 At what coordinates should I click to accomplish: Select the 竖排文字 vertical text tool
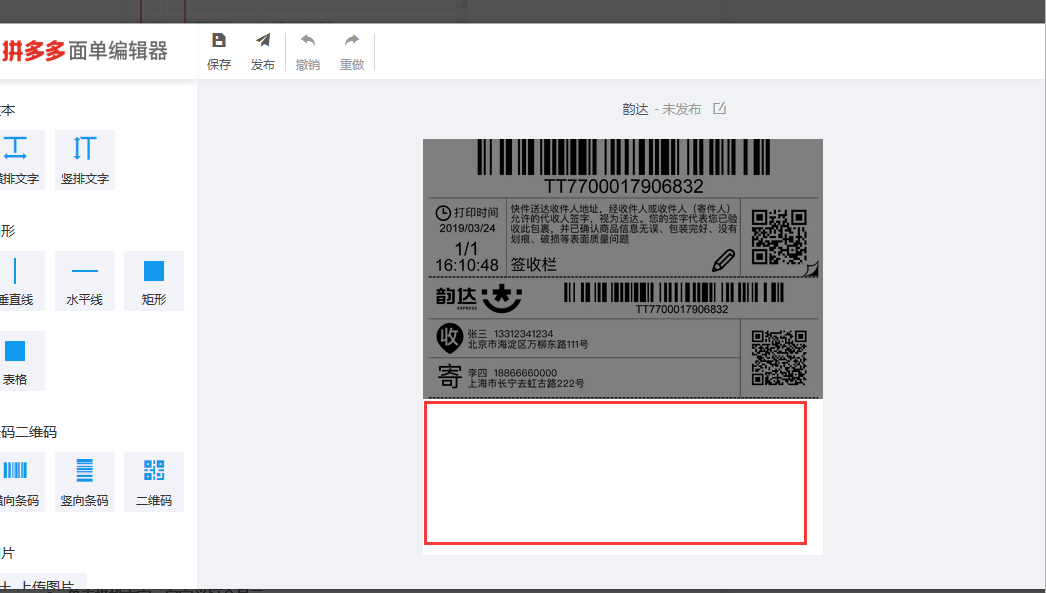pos(85,159)
